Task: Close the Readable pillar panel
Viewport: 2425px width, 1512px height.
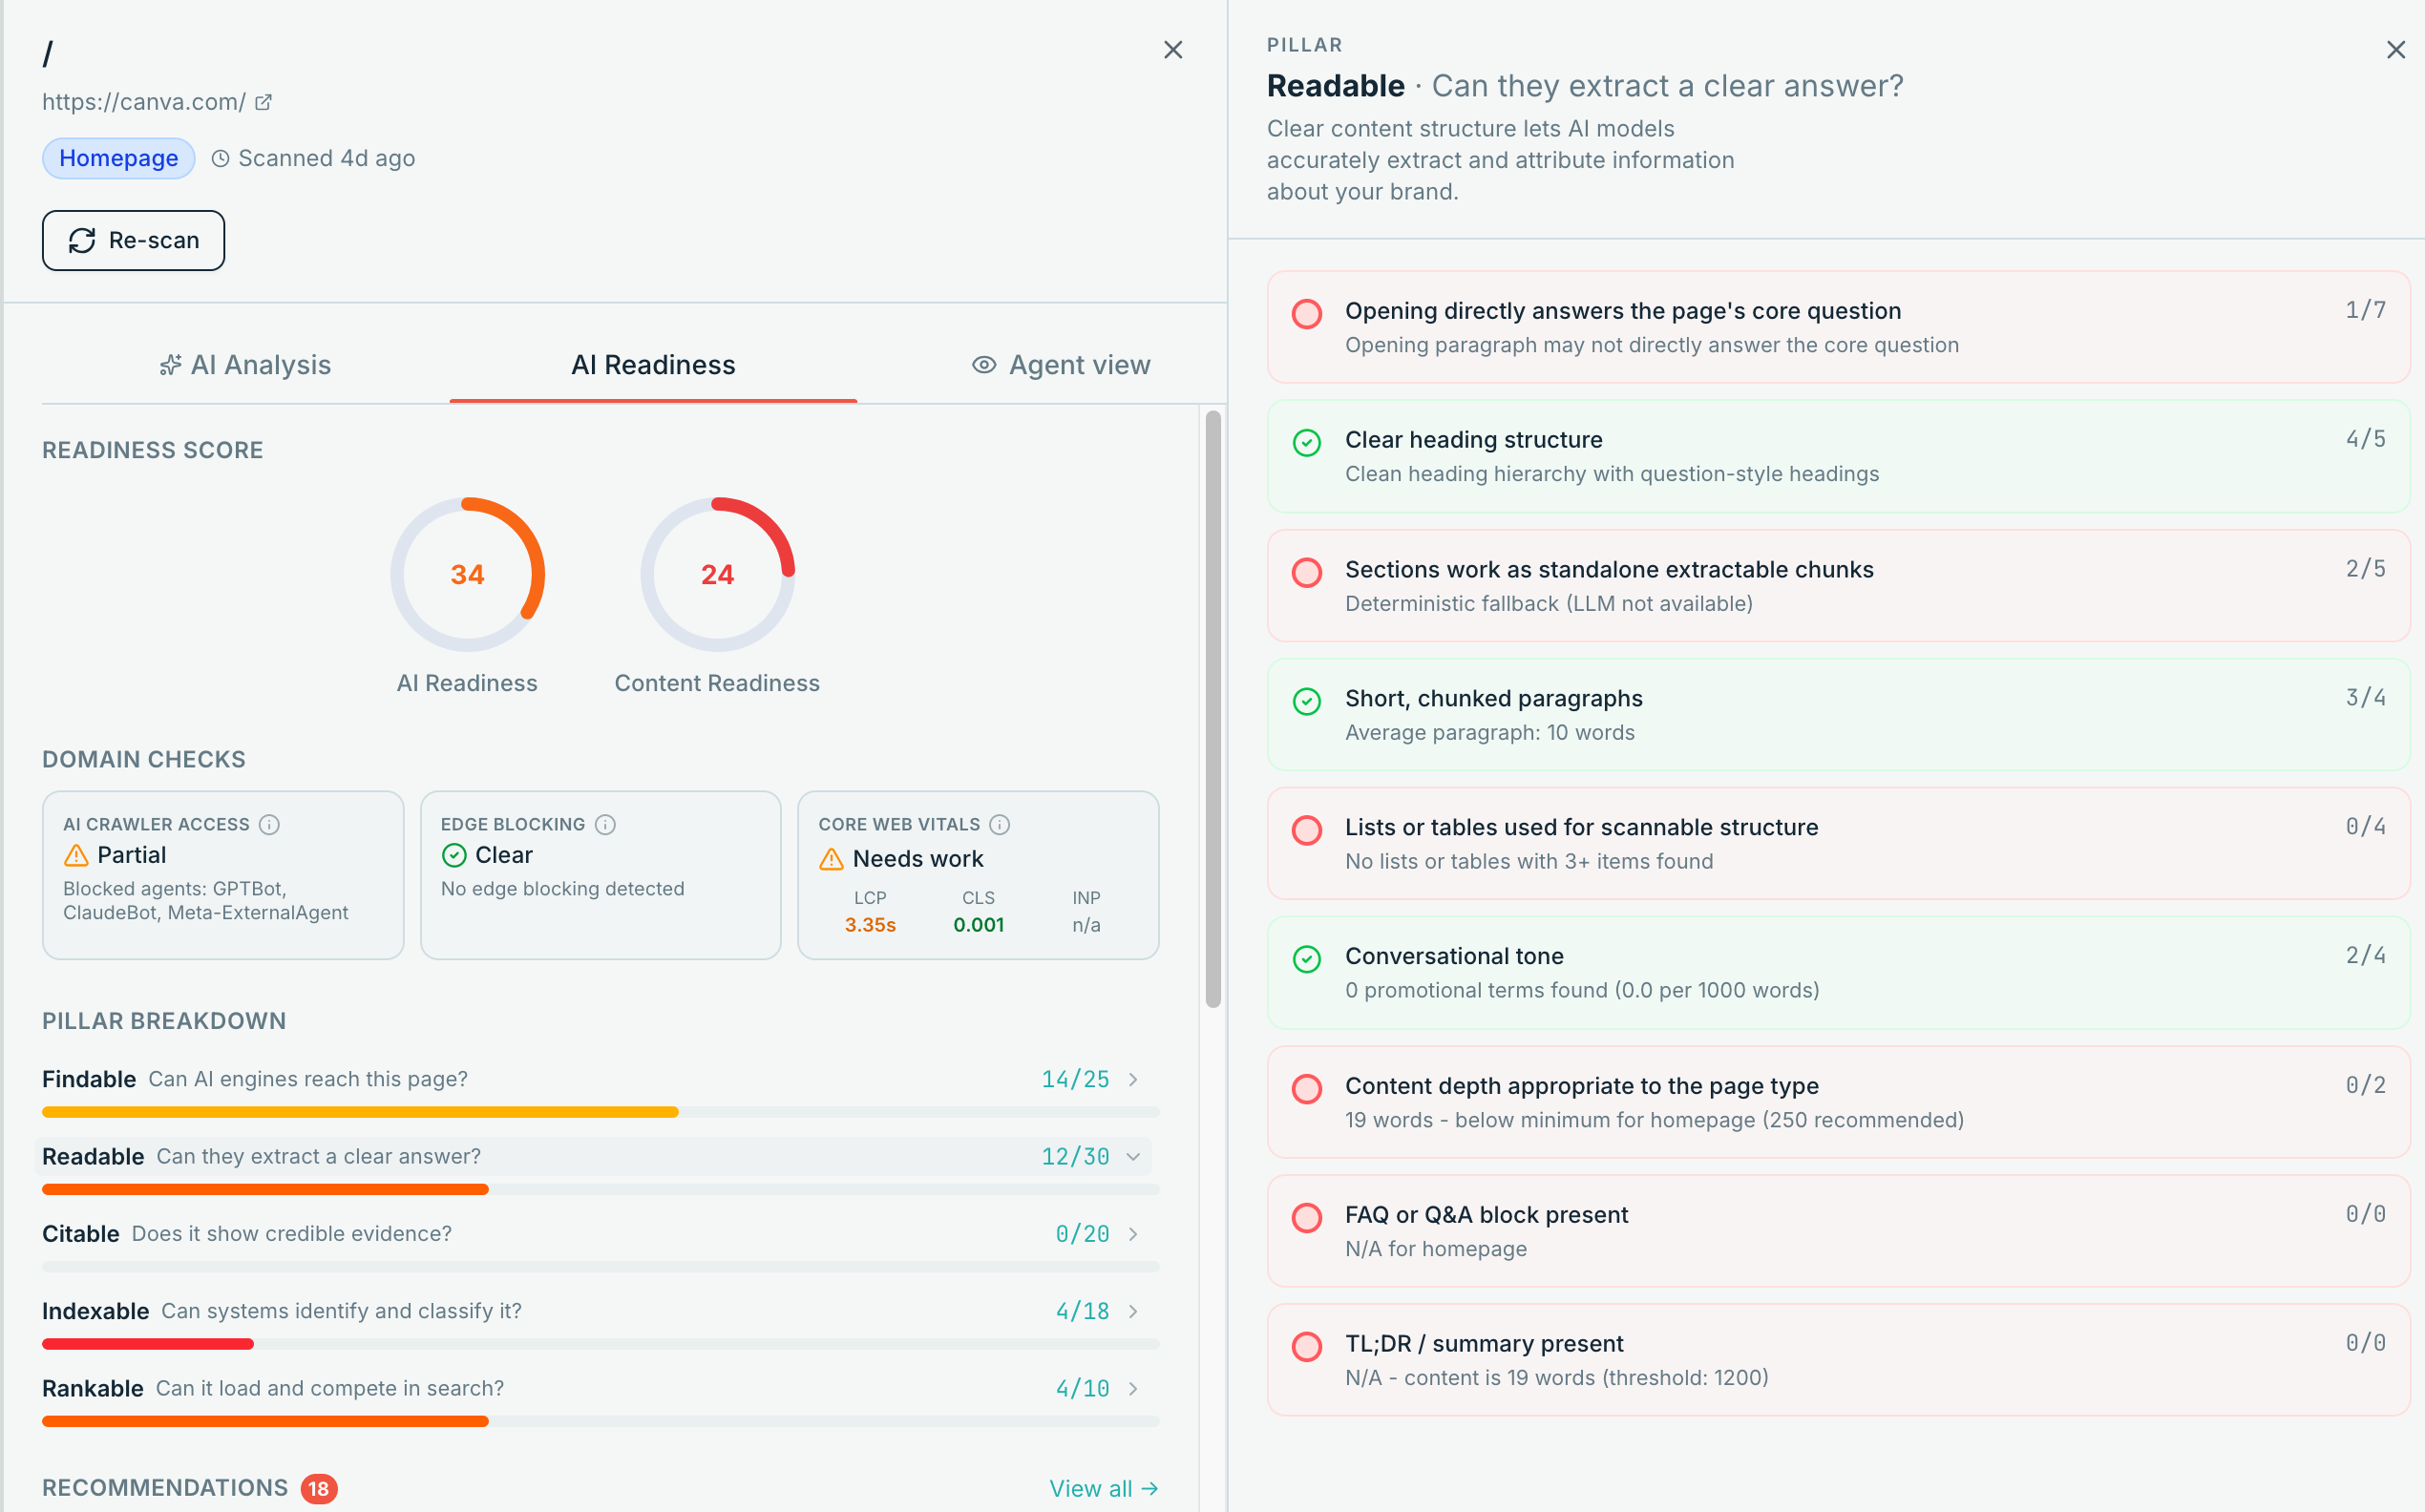Action: [x=2395, y=50]
